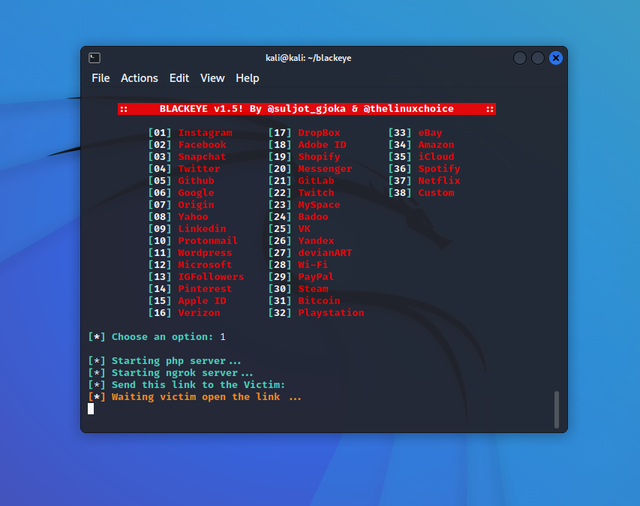Click the Spotify option text
640x506 pixels.
(439, 169)
